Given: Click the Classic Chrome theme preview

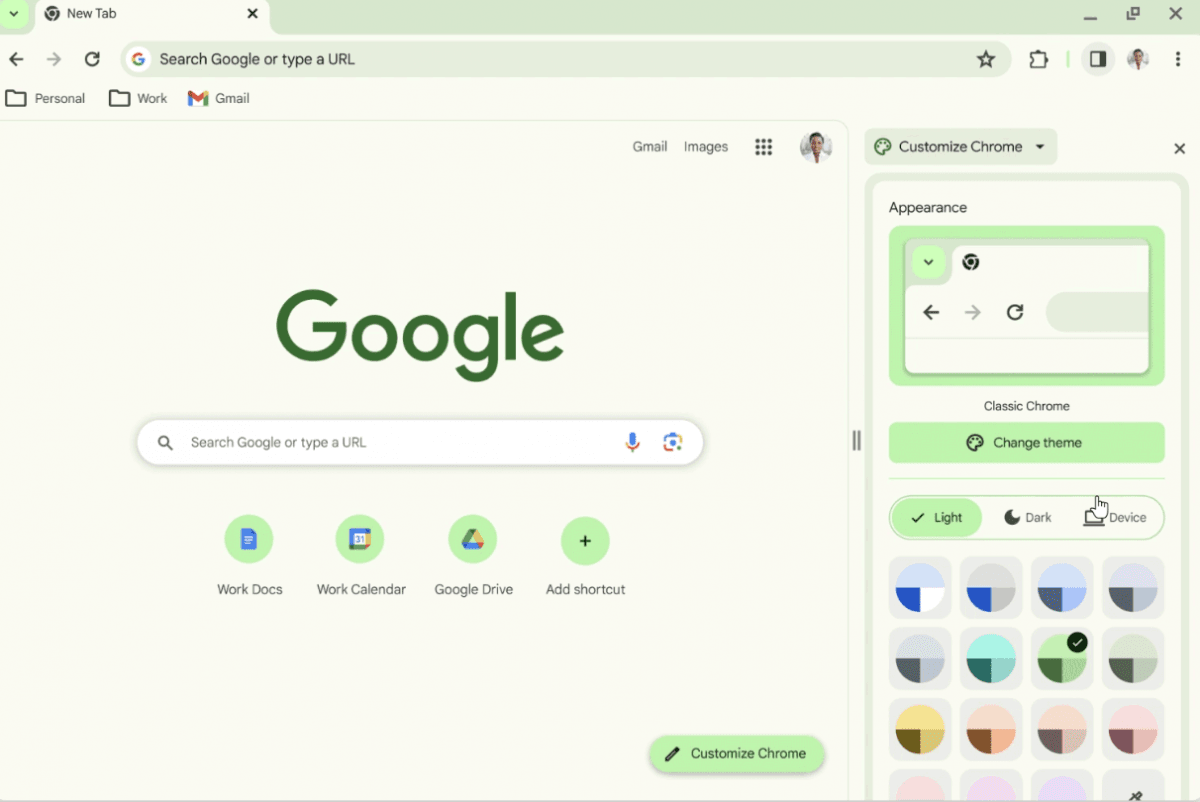Looking at the screenshot, I should (x=1027, y=306).
